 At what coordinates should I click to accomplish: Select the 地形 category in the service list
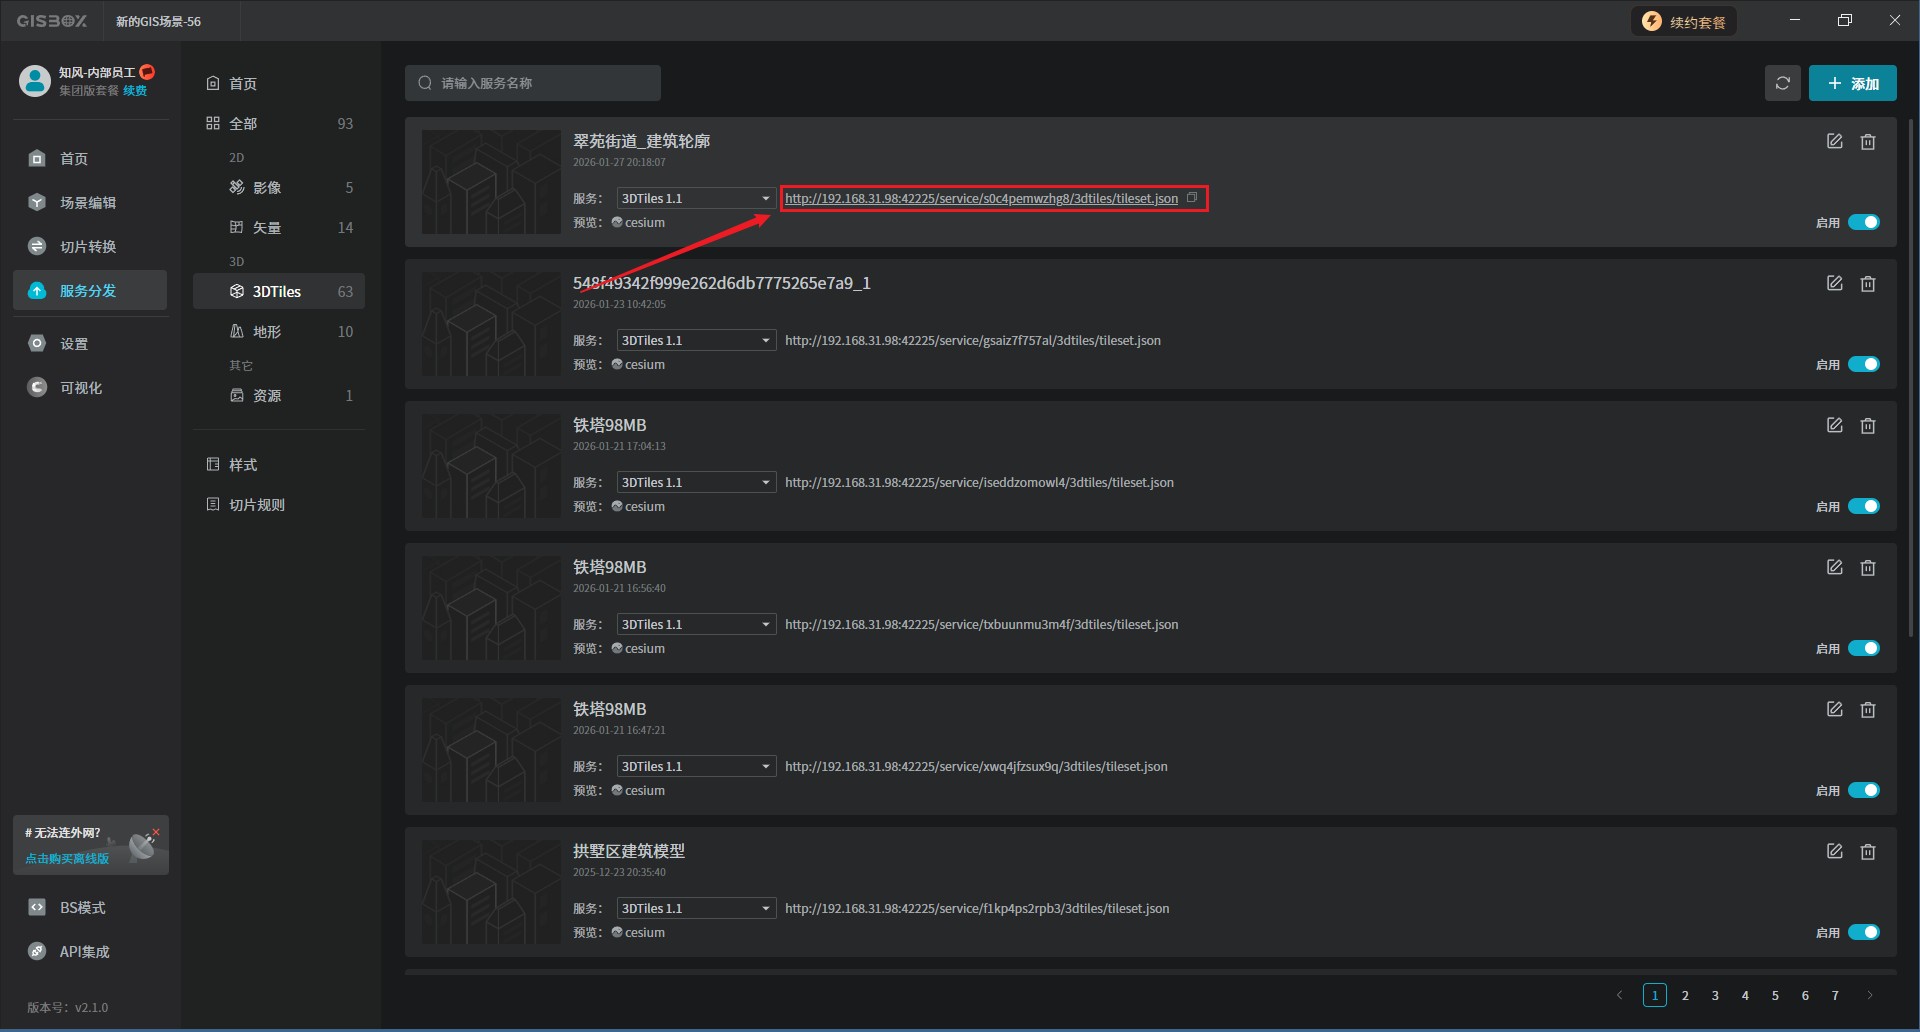pyautogui.click(x=267, y=332)
